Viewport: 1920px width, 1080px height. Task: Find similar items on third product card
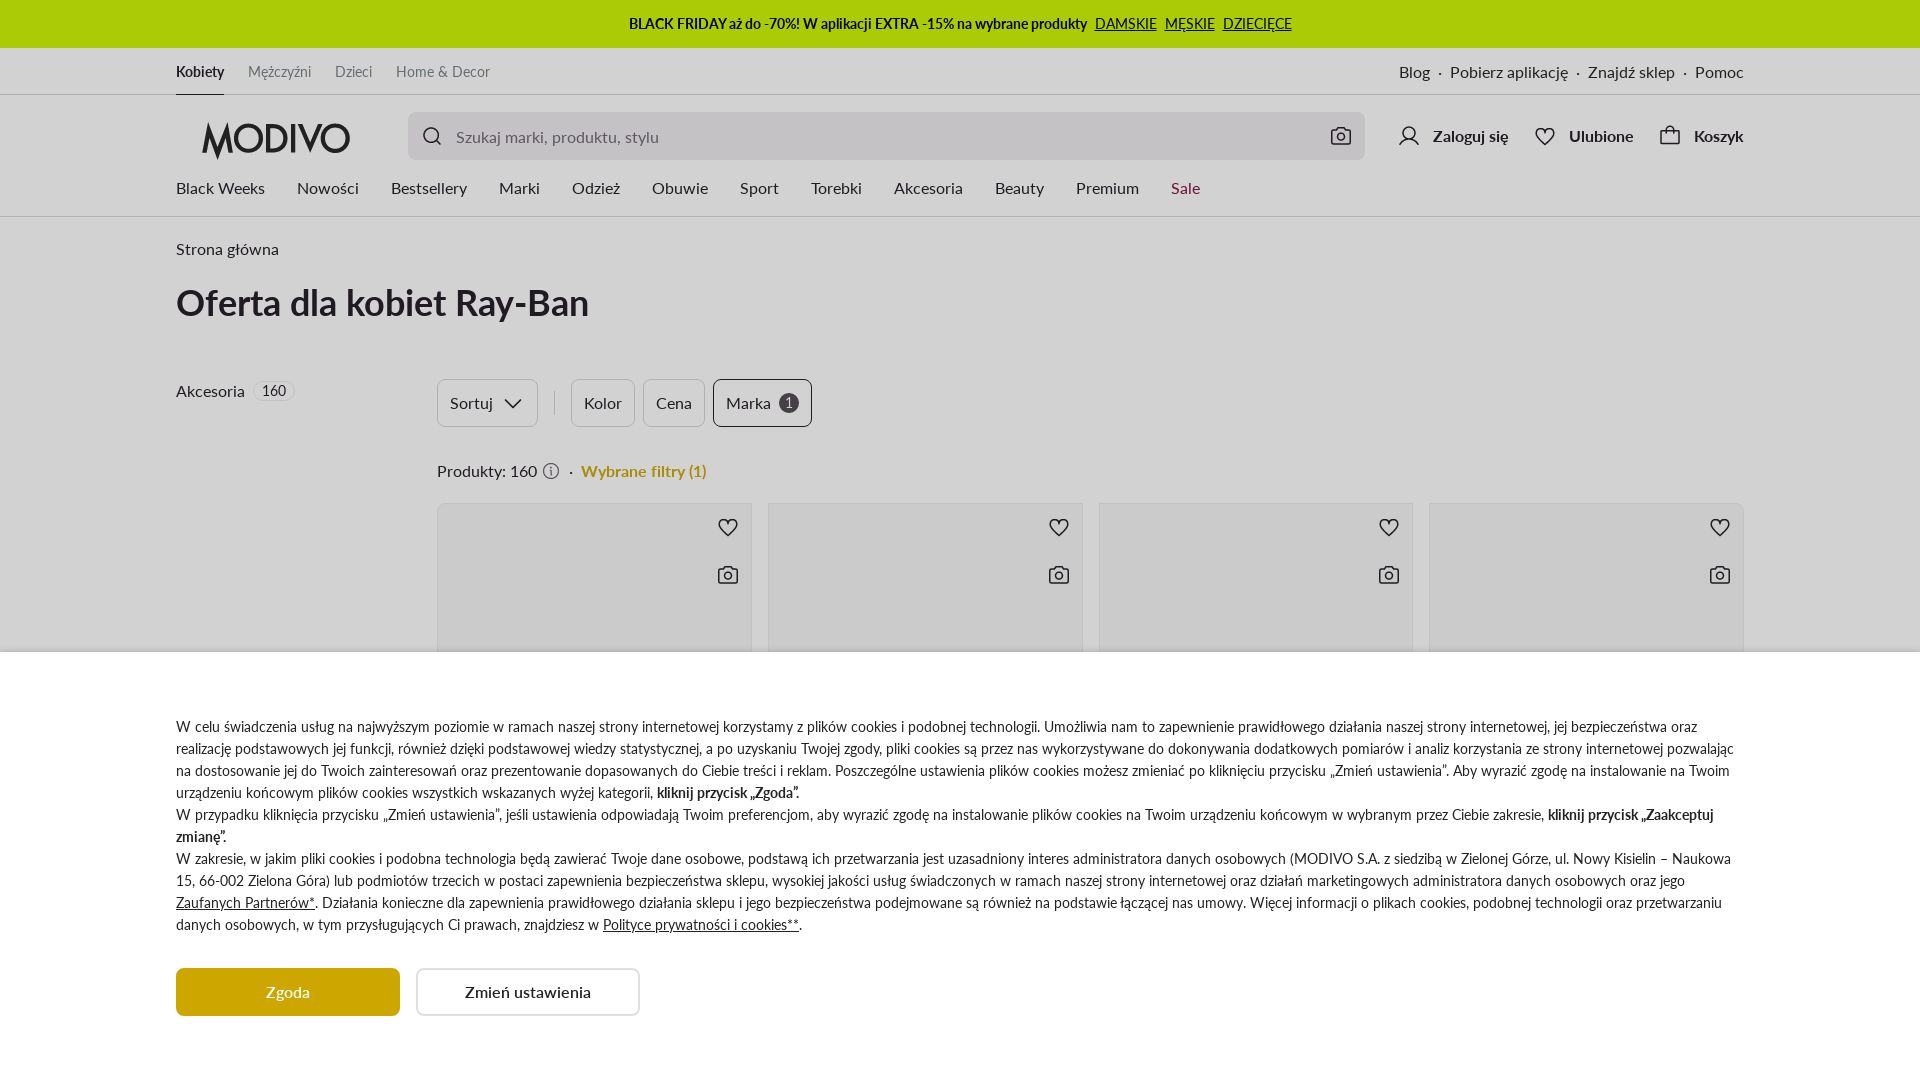[x=1389, y=575]
